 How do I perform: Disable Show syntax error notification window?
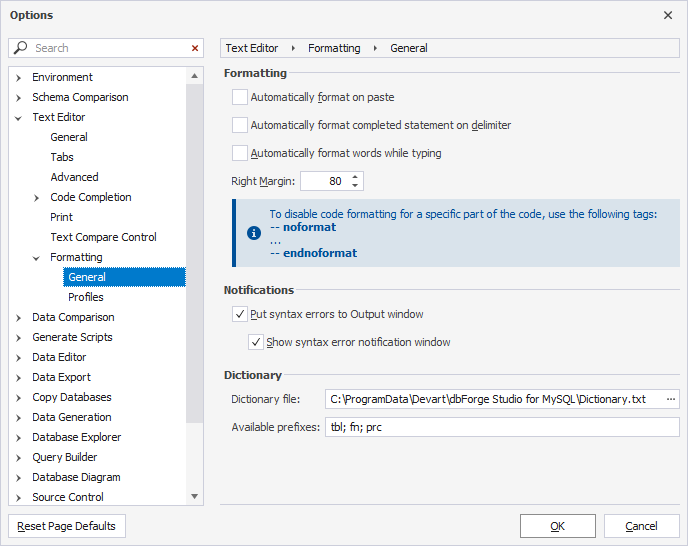pos(257,342)
